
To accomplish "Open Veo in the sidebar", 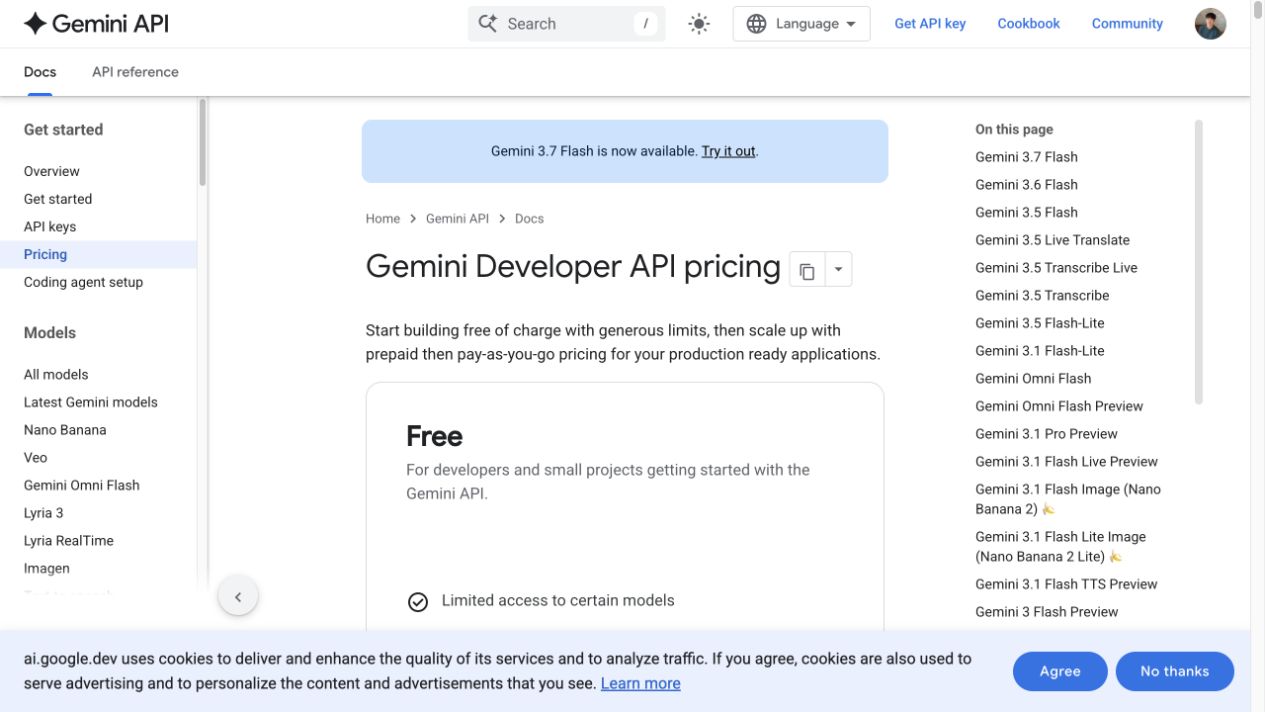I will tap(35, 457).
